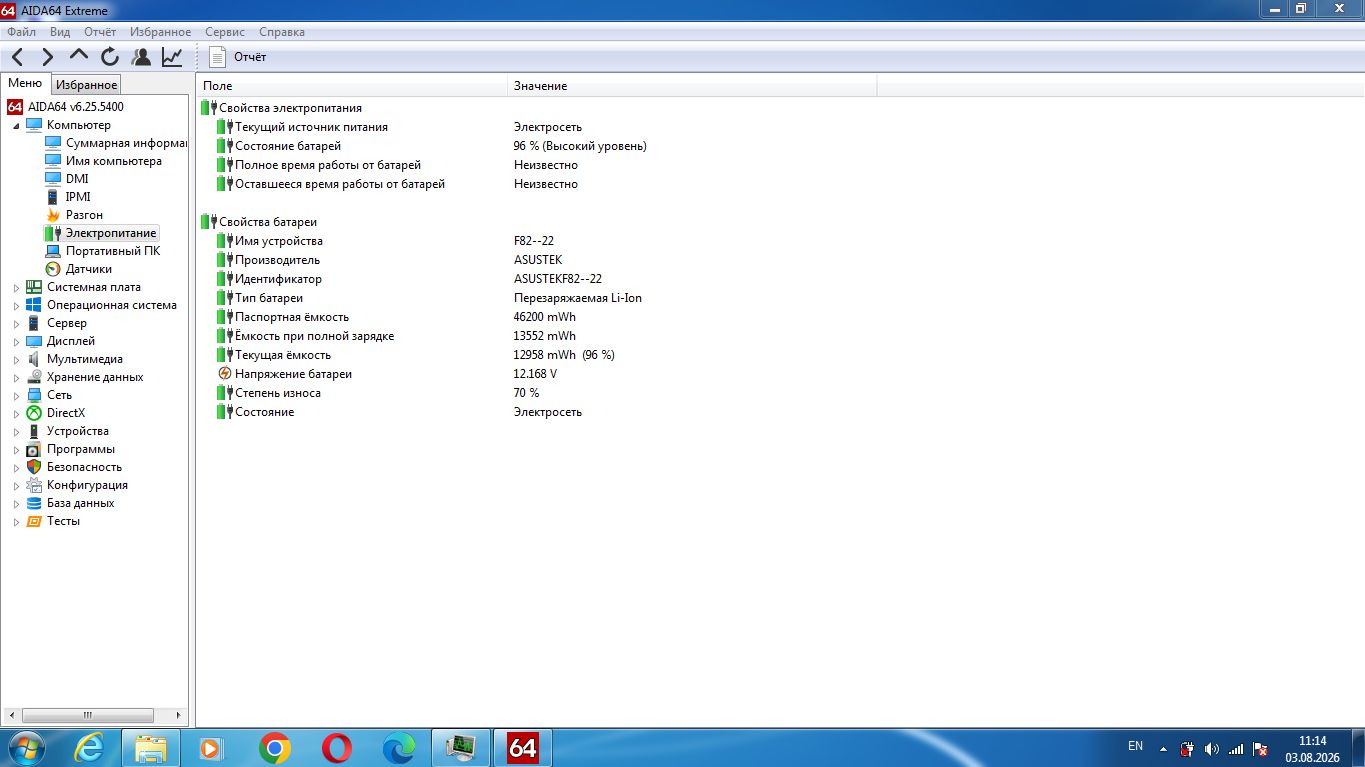Click the Back arrow toolbar icon
The width and height of the screenshot is (1365, 767).
pos(17,57)
